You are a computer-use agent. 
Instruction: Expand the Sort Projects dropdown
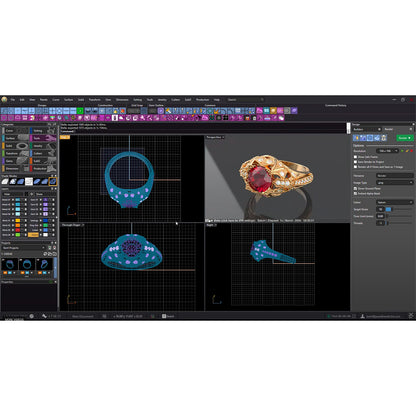(x=23, y=248)
